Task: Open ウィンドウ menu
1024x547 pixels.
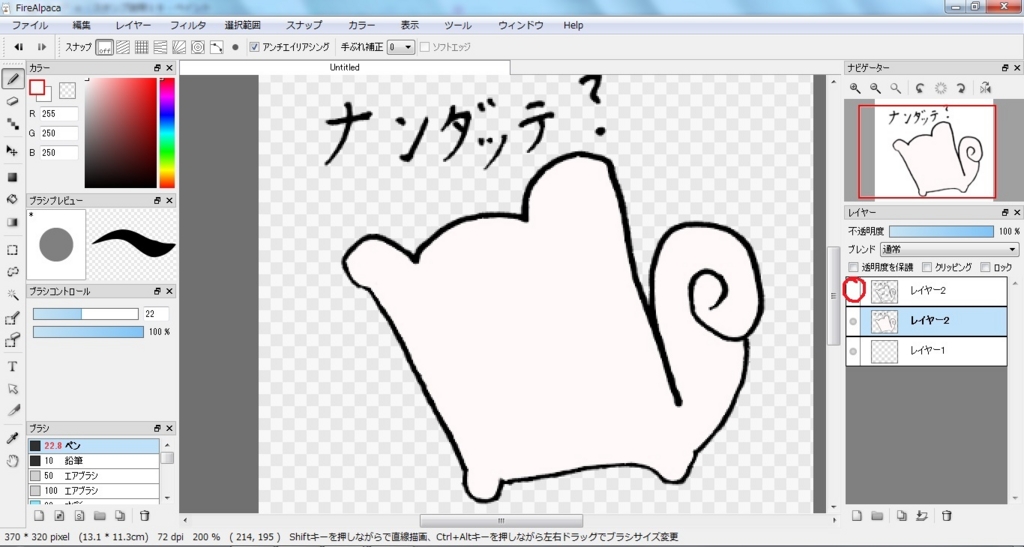Action: tap(520, 25)
